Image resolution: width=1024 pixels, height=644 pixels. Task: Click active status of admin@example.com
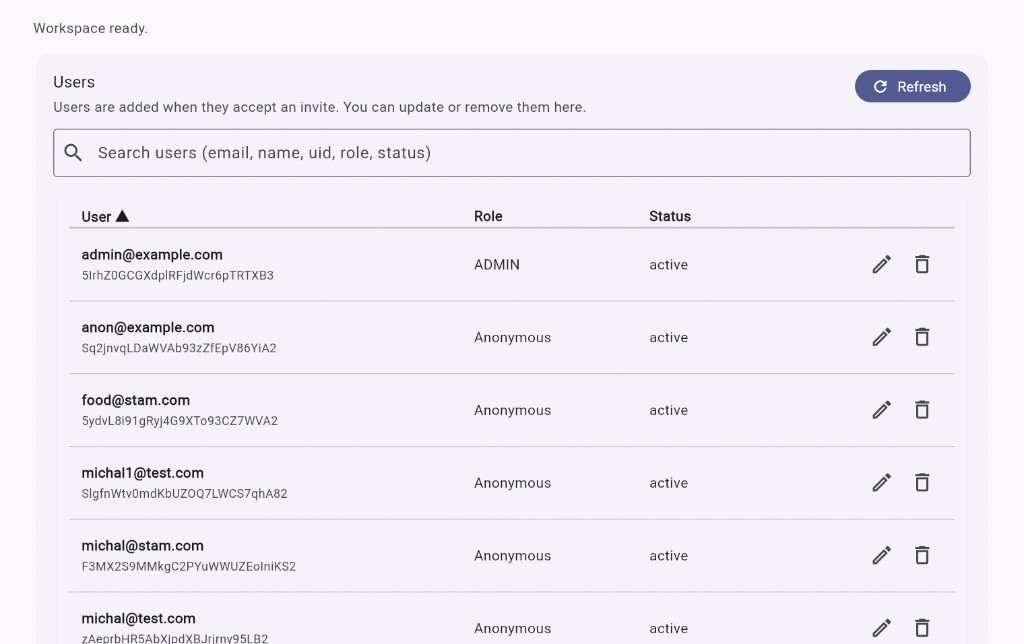(669, 265)
